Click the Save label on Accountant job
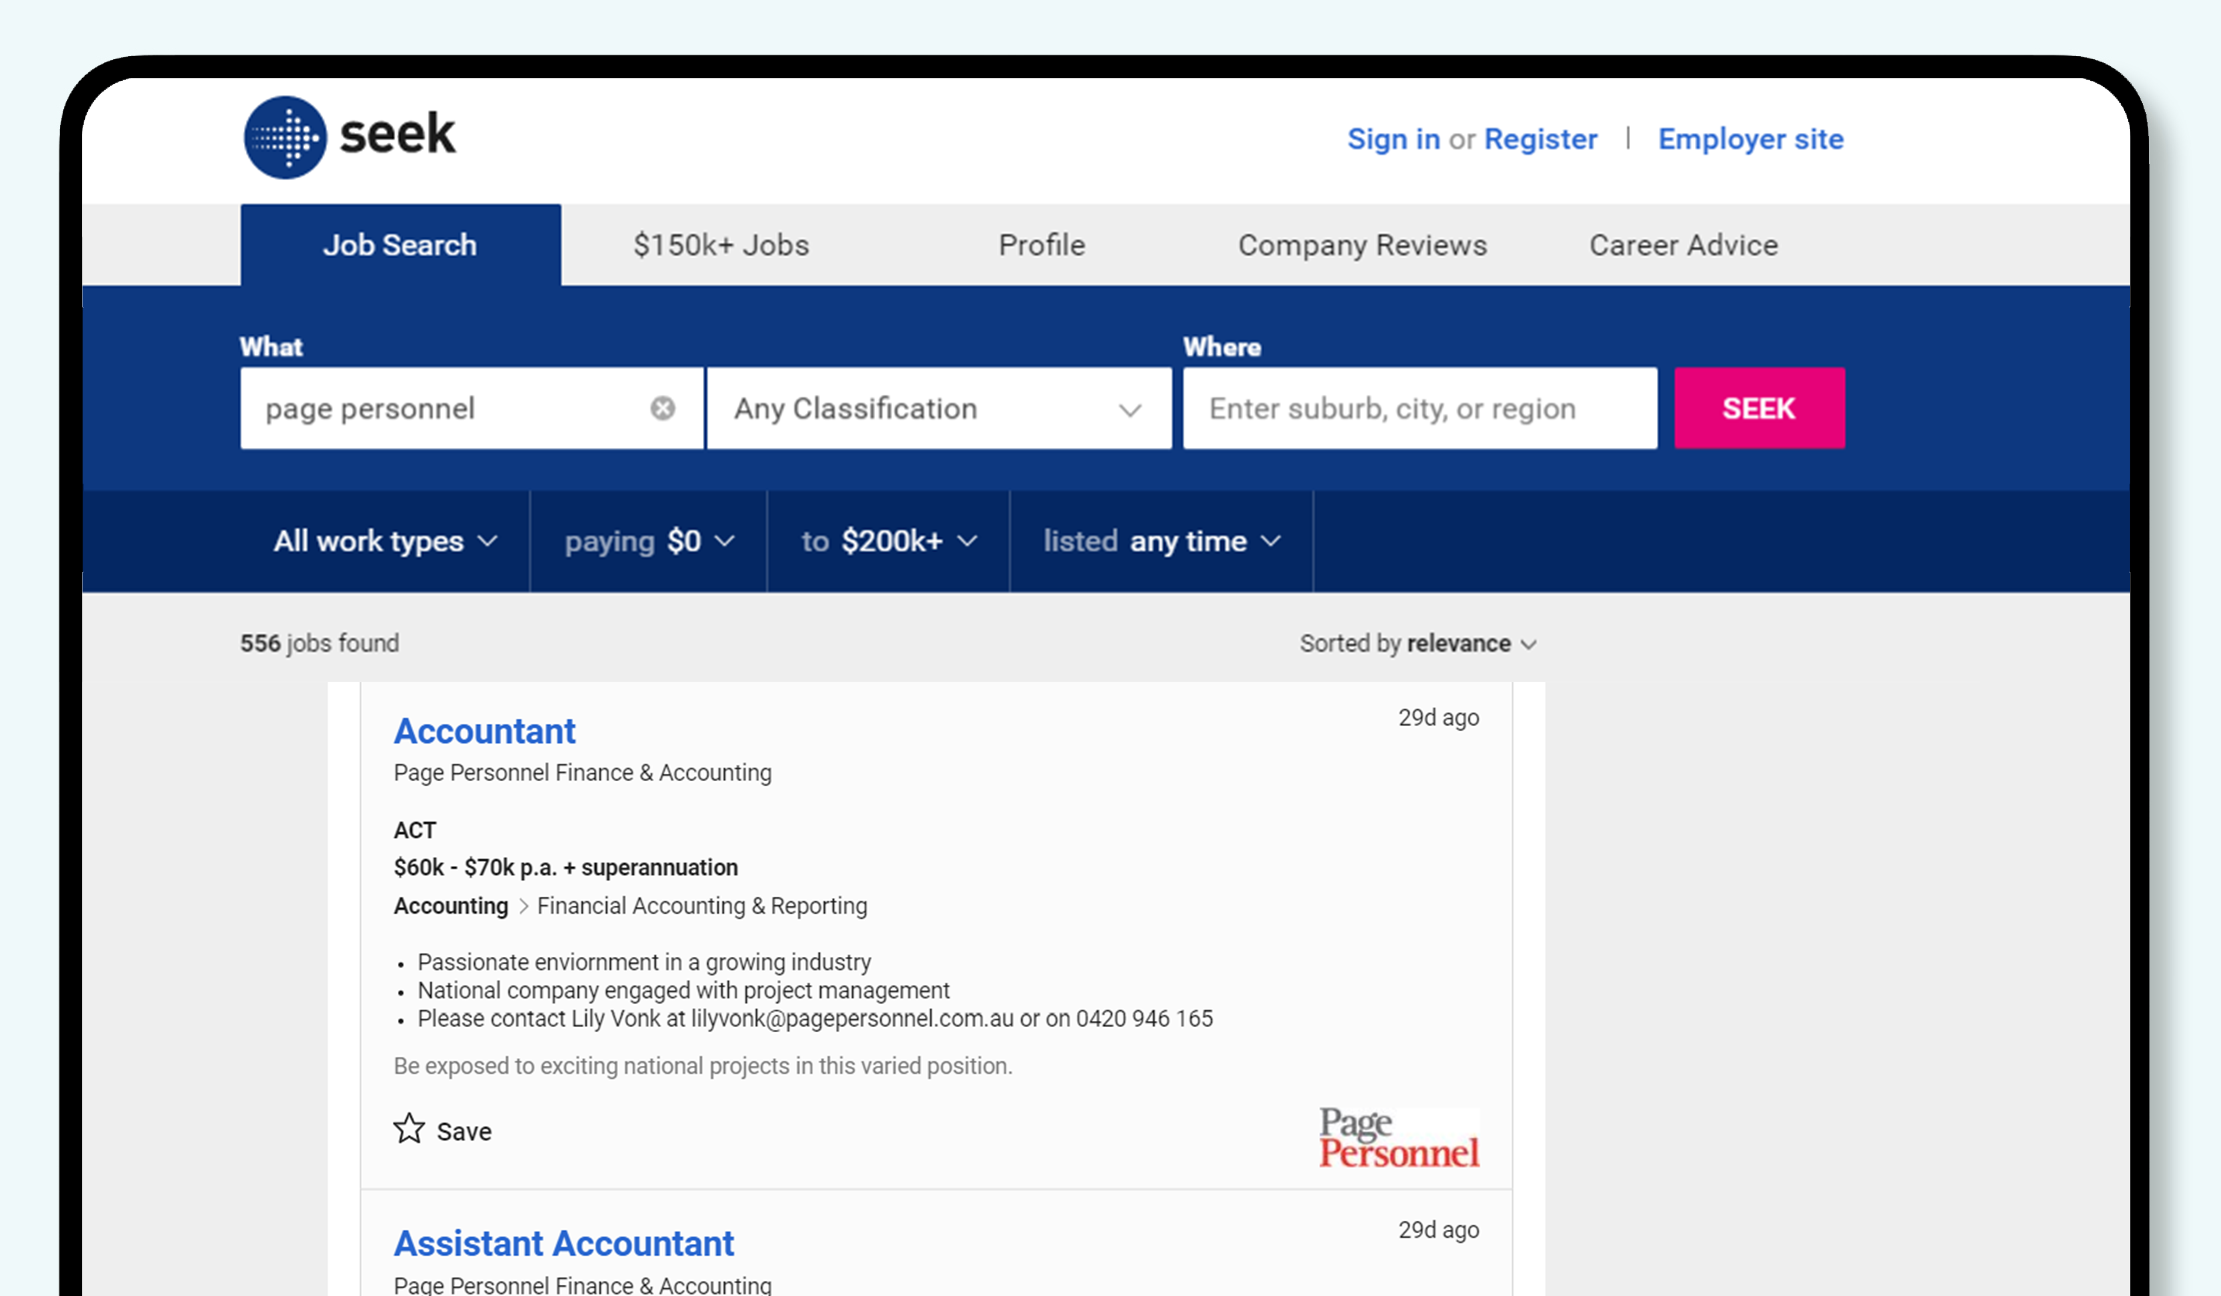The height and width of the screenshot is (1296, 2221). (464, 1131)
